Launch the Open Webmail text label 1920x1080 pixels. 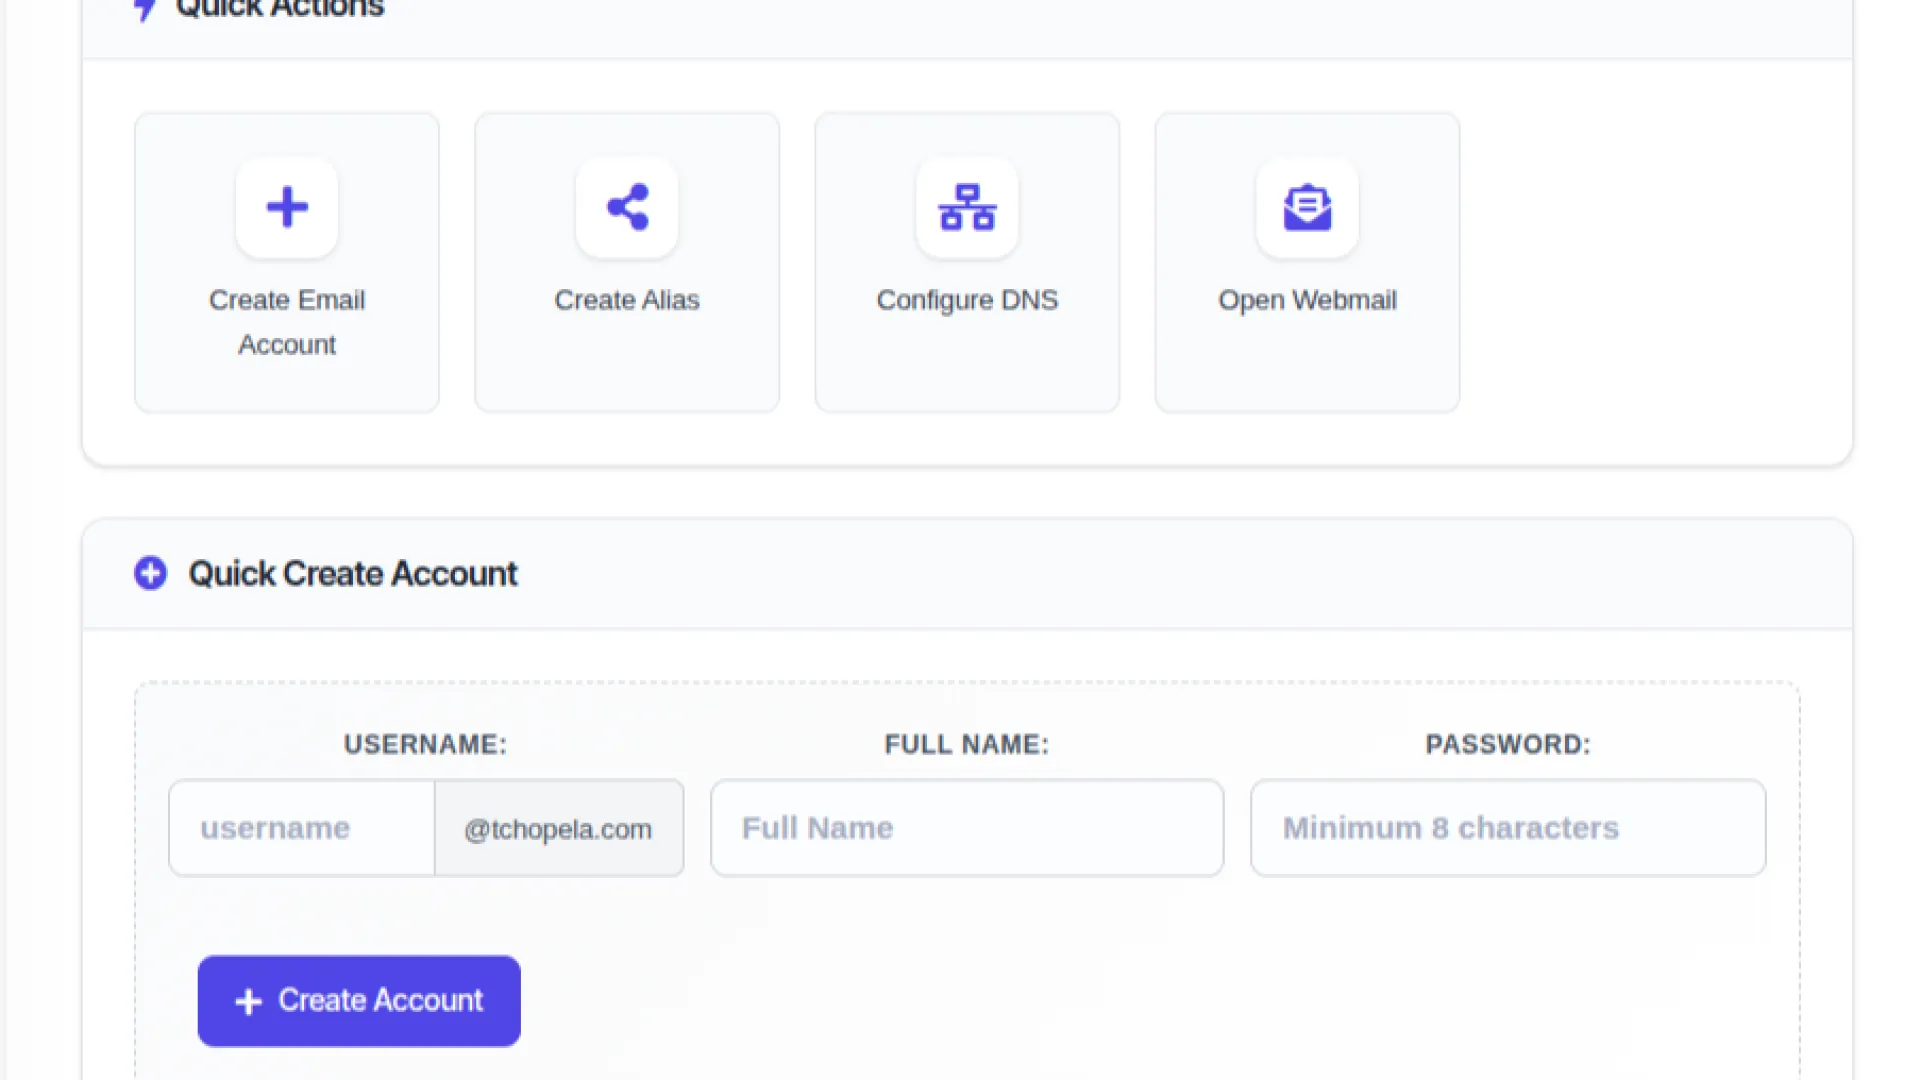tap(1307, 300)
